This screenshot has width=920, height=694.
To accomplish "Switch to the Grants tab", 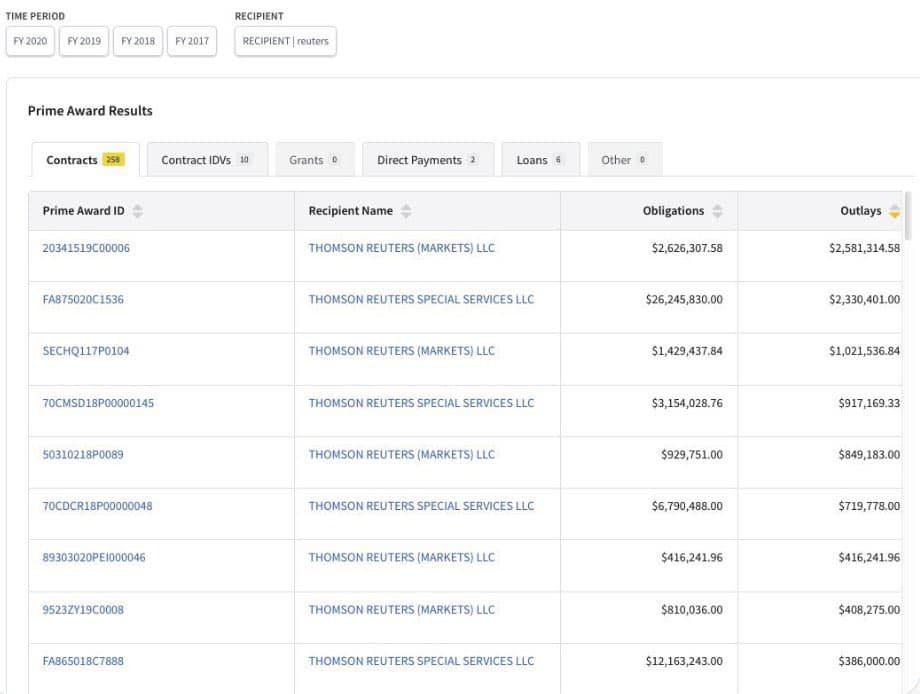I will click(315, 160).
